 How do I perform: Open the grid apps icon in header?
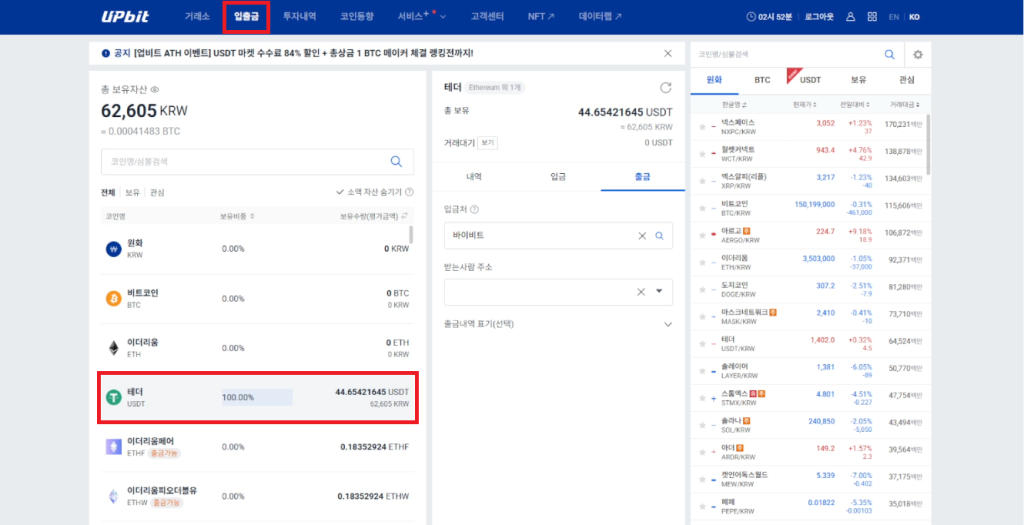click(872, 17)
